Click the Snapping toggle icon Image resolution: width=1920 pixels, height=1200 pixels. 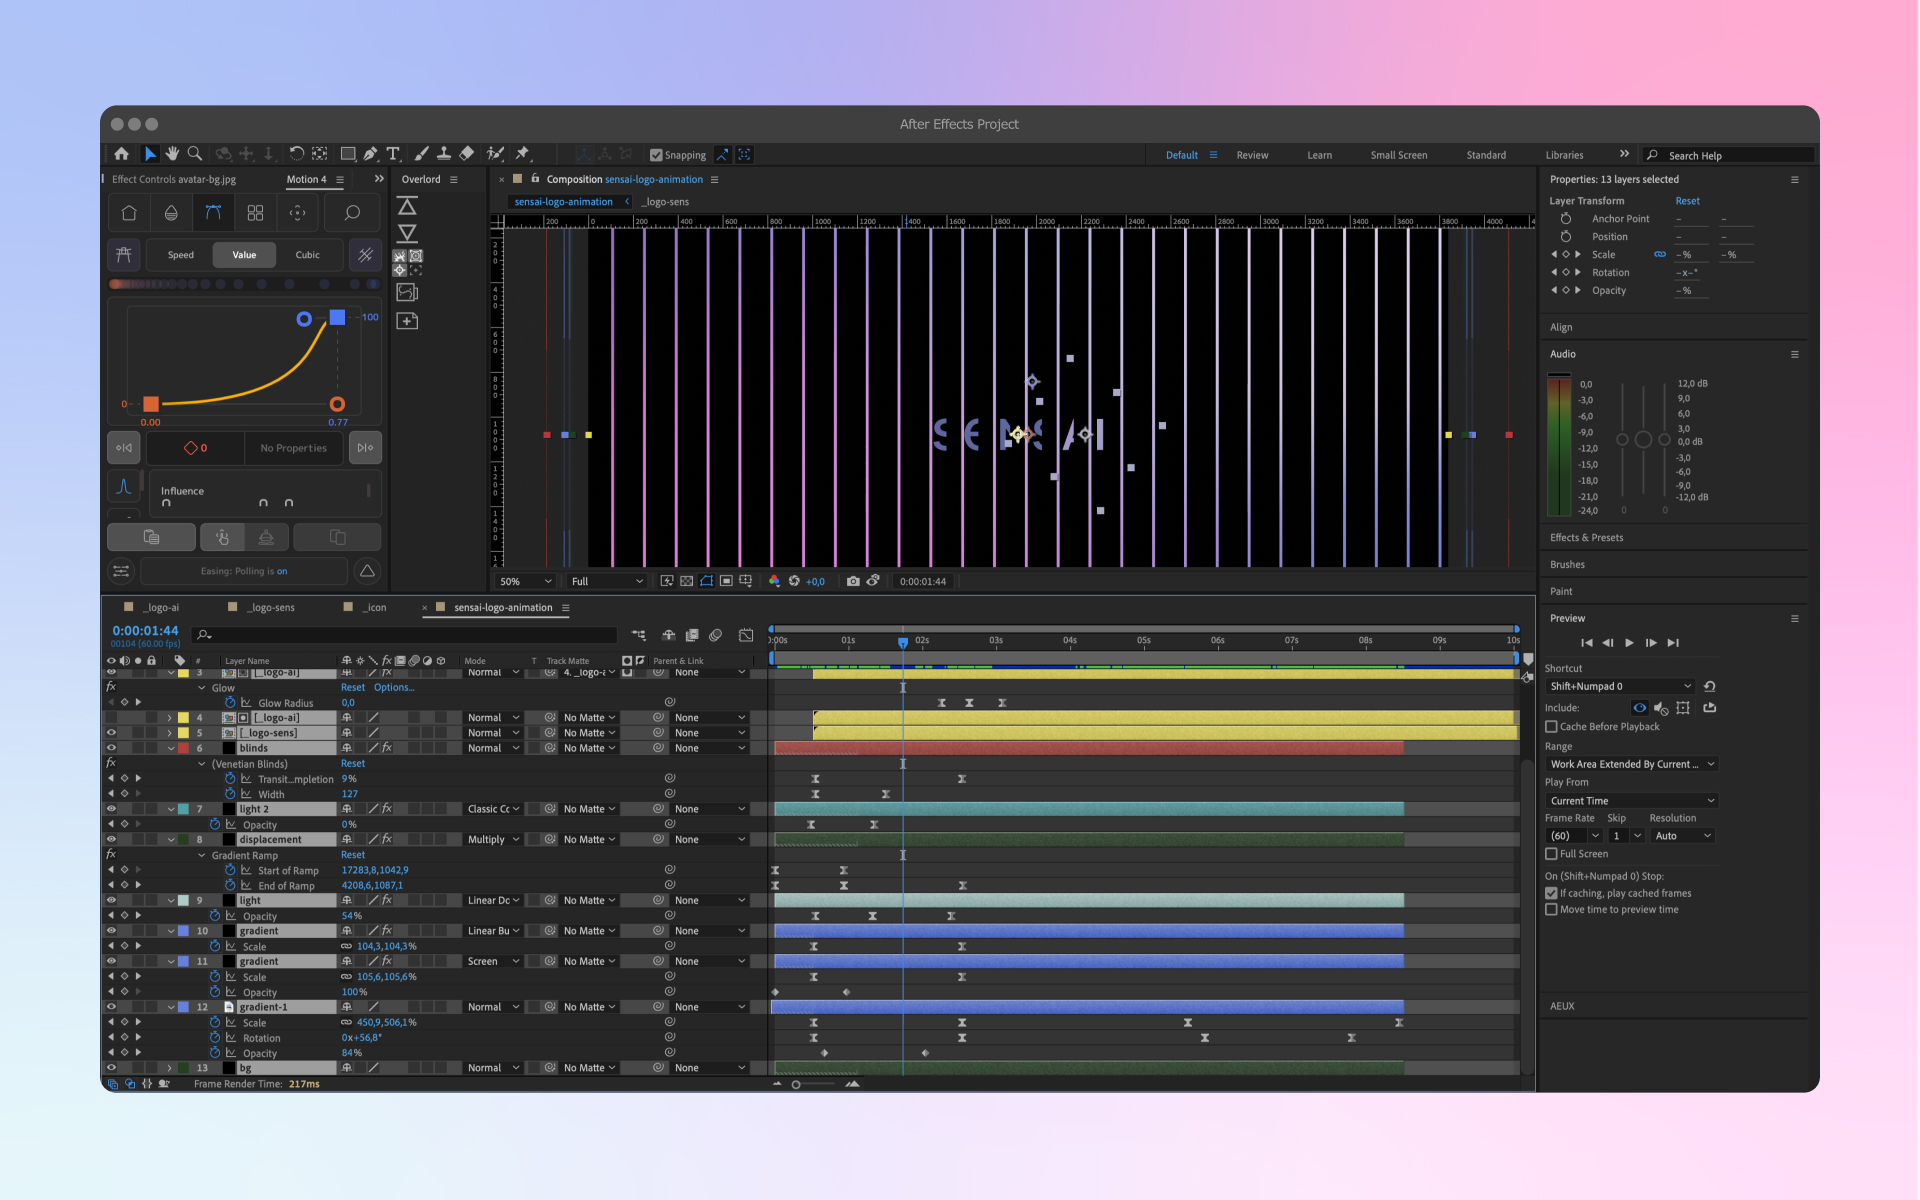coord(652,153)
